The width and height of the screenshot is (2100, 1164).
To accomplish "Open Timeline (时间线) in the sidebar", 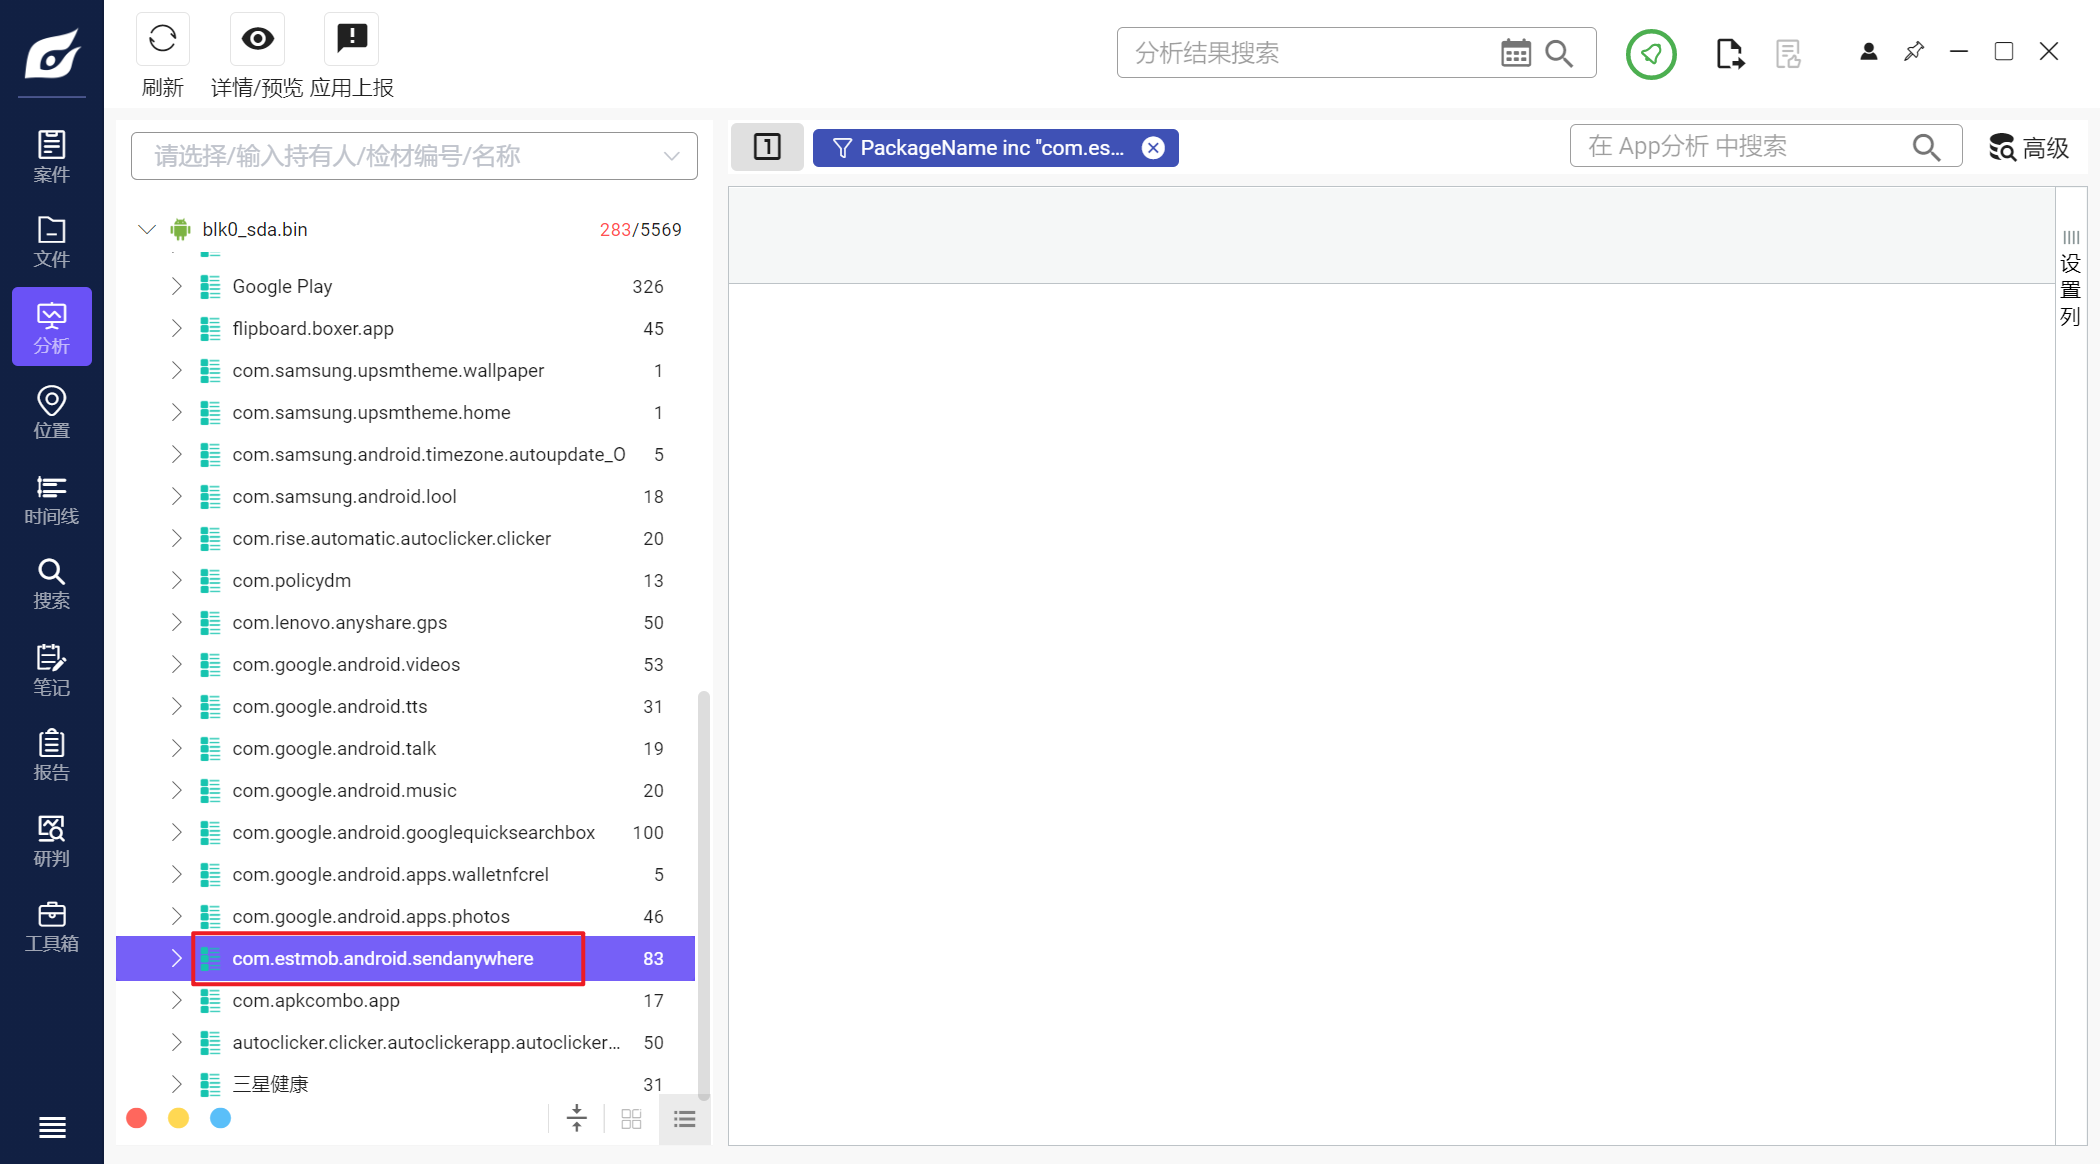I will 52,500.
